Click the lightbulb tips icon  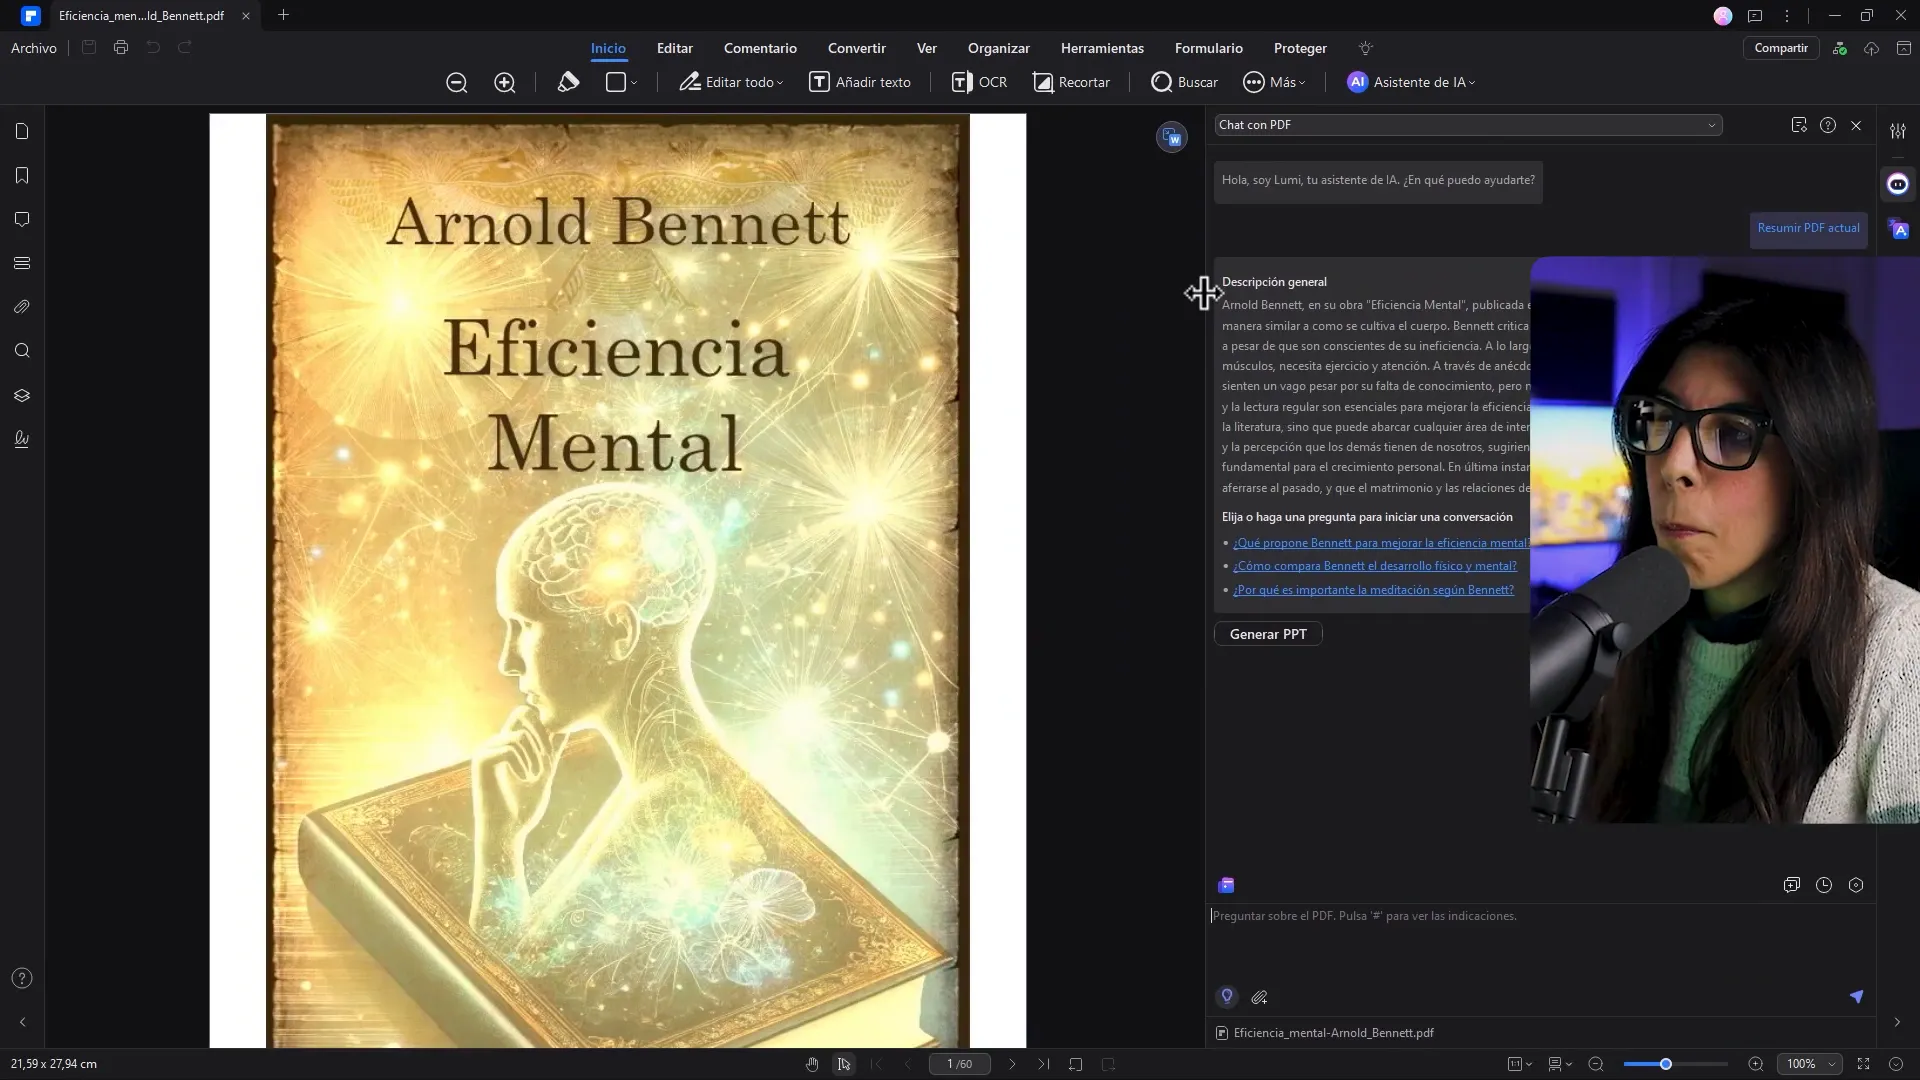[1366, 48]
